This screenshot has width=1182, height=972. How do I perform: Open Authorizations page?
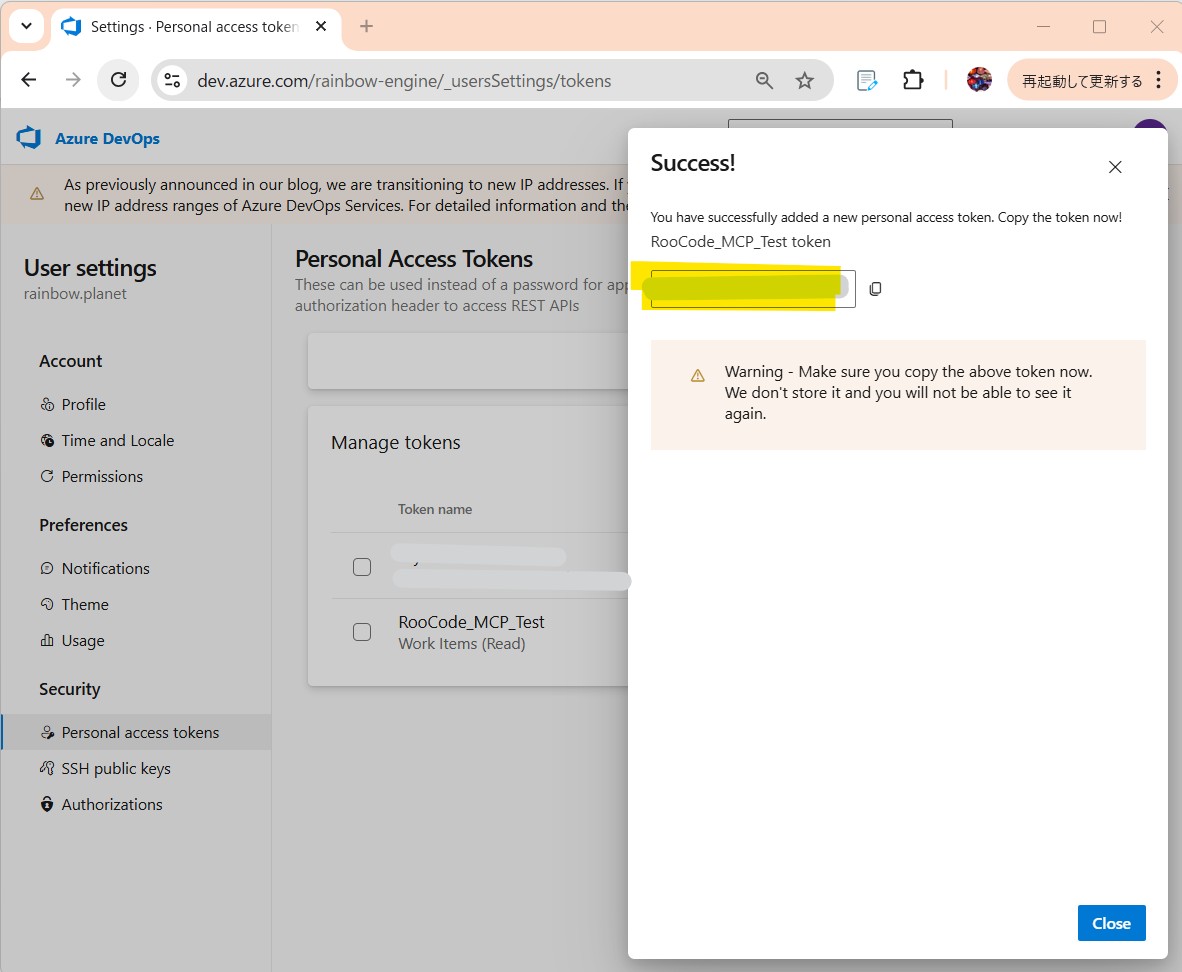click(x=112, y=805)
